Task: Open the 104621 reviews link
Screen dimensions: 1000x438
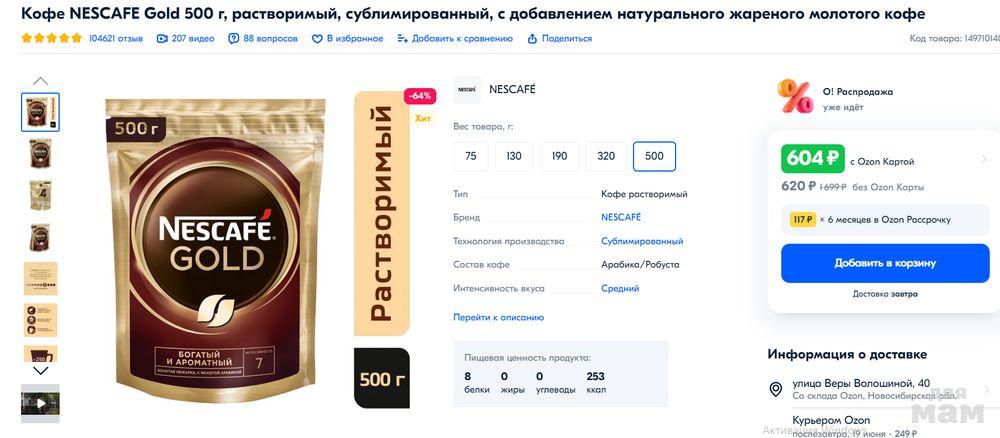Action: [x=115, y=39]
